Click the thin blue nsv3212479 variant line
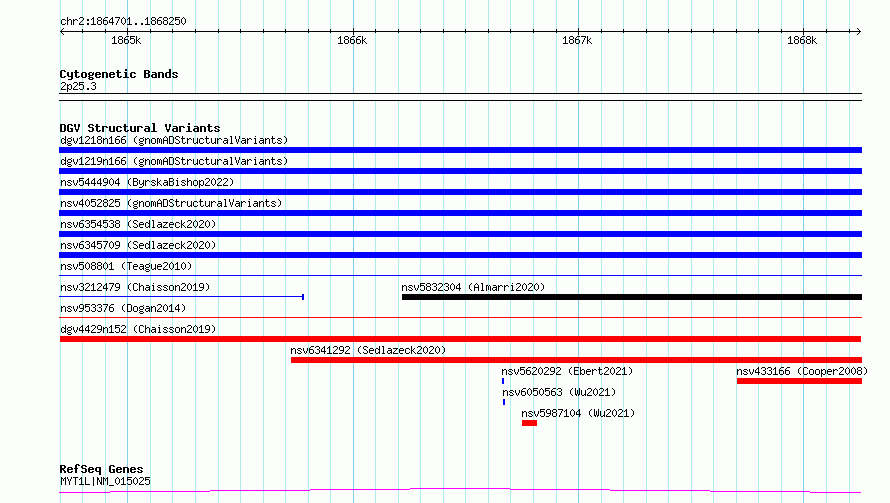This screenshot has width=890, height=503. pyautogui.click(x=182, y=297)
